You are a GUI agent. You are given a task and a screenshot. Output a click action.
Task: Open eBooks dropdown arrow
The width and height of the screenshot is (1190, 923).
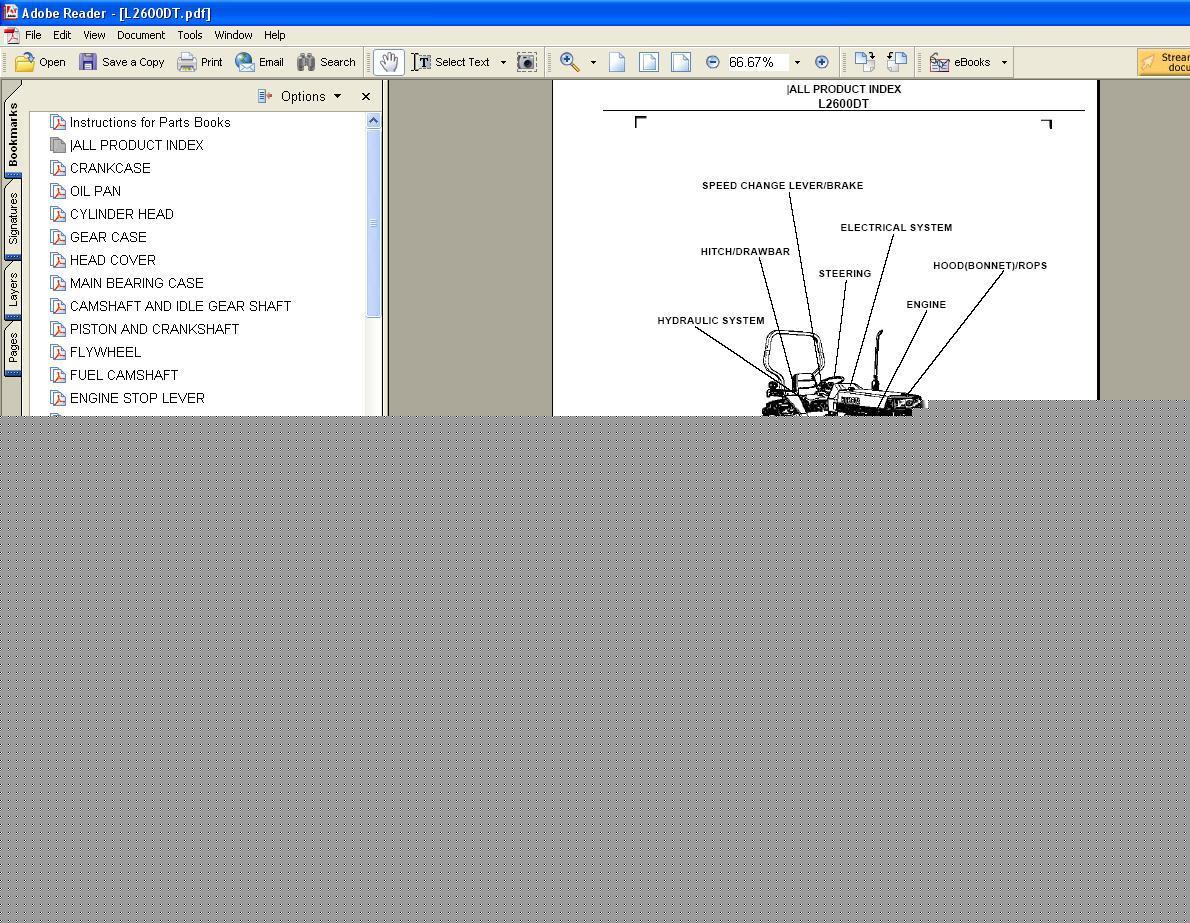tap(1004, 62)
